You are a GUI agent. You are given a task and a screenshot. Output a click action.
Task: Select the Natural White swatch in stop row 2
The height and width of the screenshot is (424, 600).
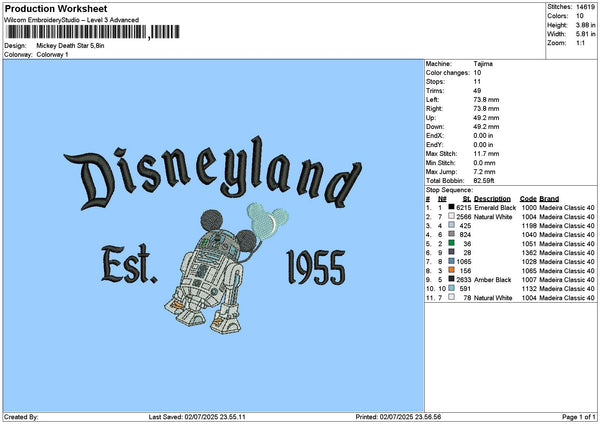pos(452,216)
